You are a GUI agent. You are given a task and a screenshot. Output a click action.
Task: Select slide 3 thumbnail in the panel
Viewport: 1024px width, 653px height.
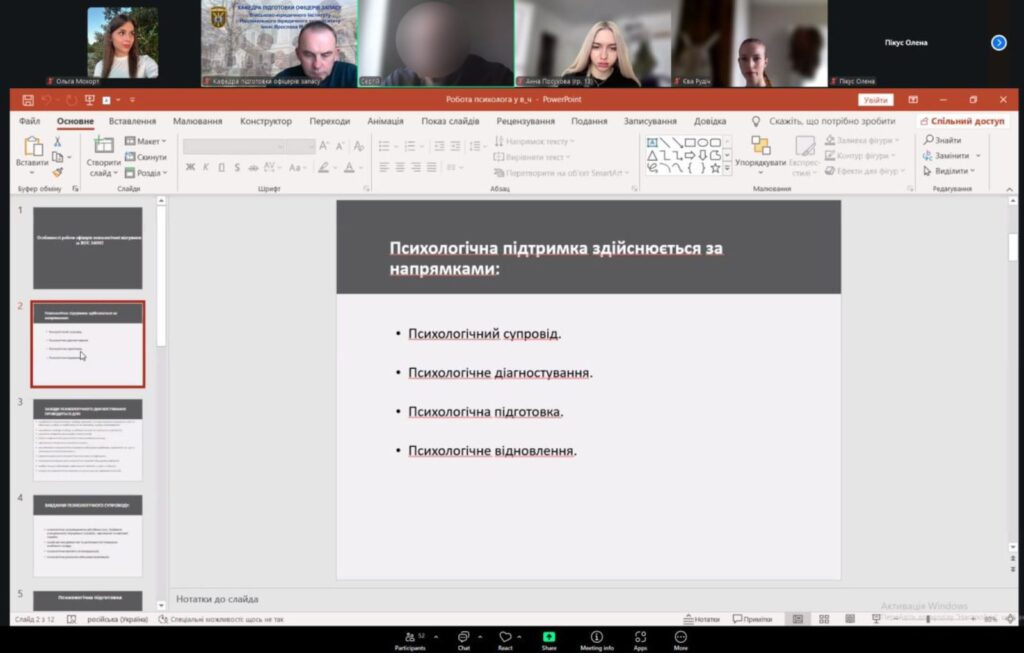tap(88, 440)
